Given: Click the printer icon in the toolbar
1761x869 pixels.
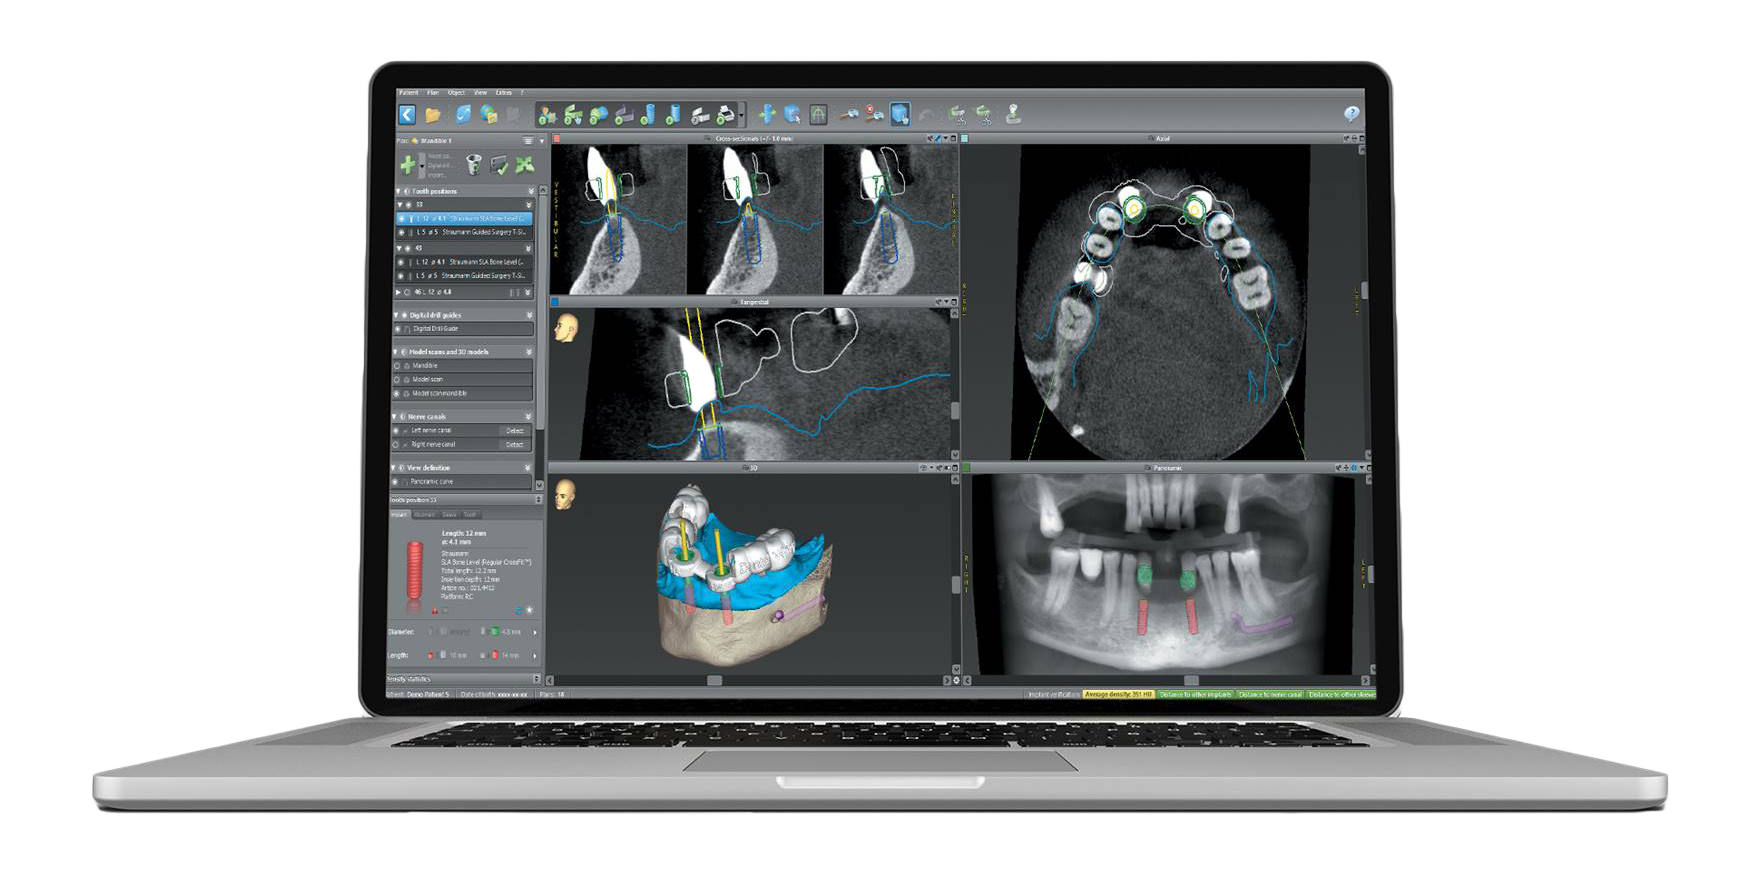Looking at the screenshot, I should [726, 115].
